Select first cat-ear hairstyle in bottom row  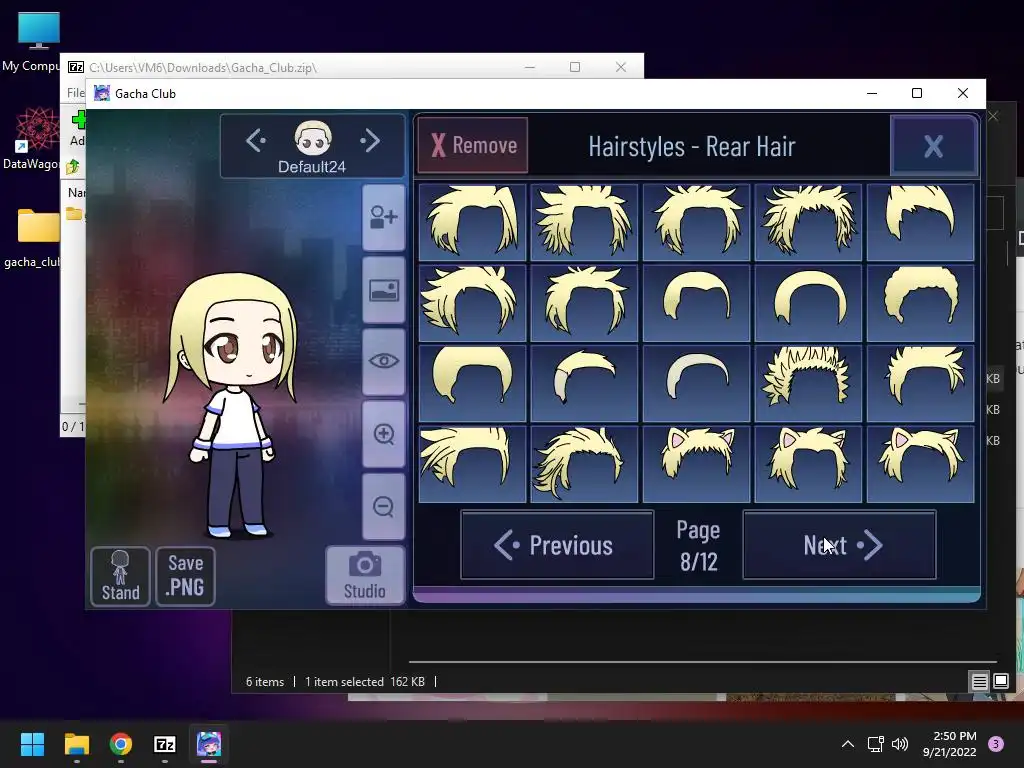[x=696, y=464]
